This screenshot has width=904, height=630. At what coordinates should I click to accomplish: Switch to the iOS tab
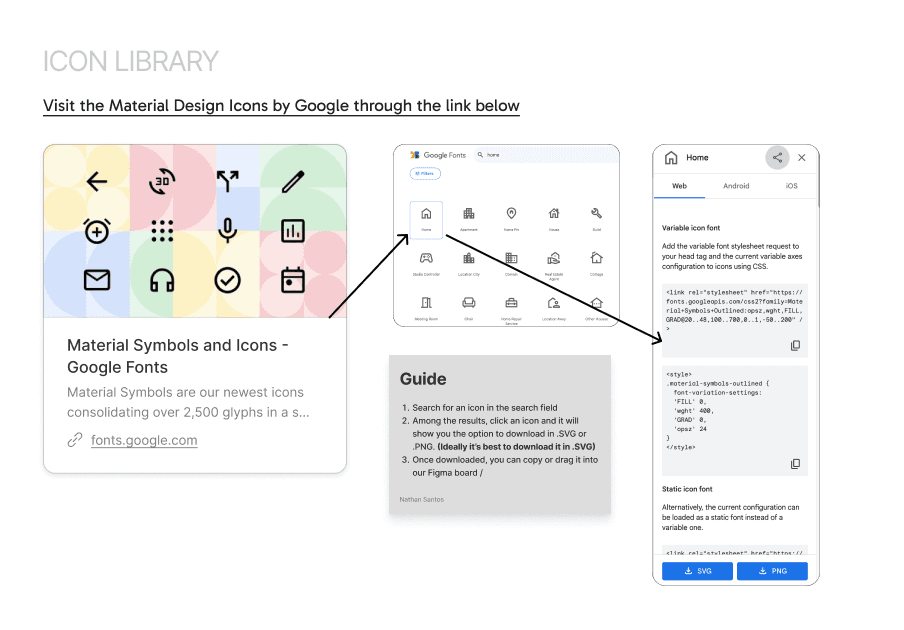click(x=791, y=186)
